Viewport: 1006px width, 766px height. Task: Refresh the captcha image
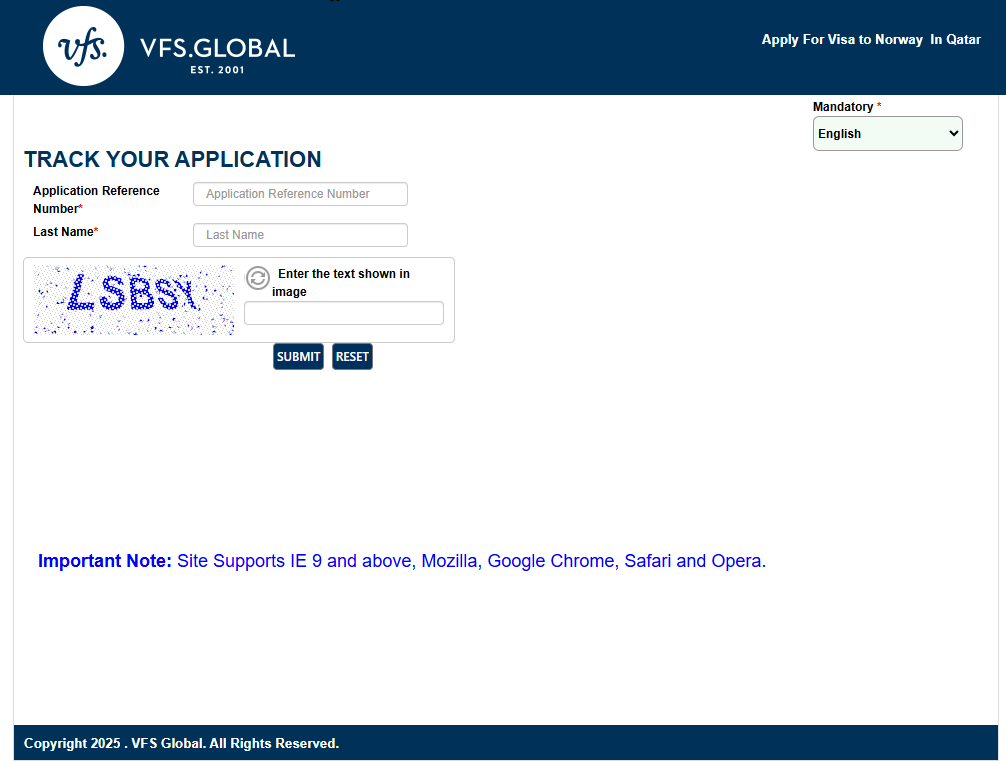[258, 278]
